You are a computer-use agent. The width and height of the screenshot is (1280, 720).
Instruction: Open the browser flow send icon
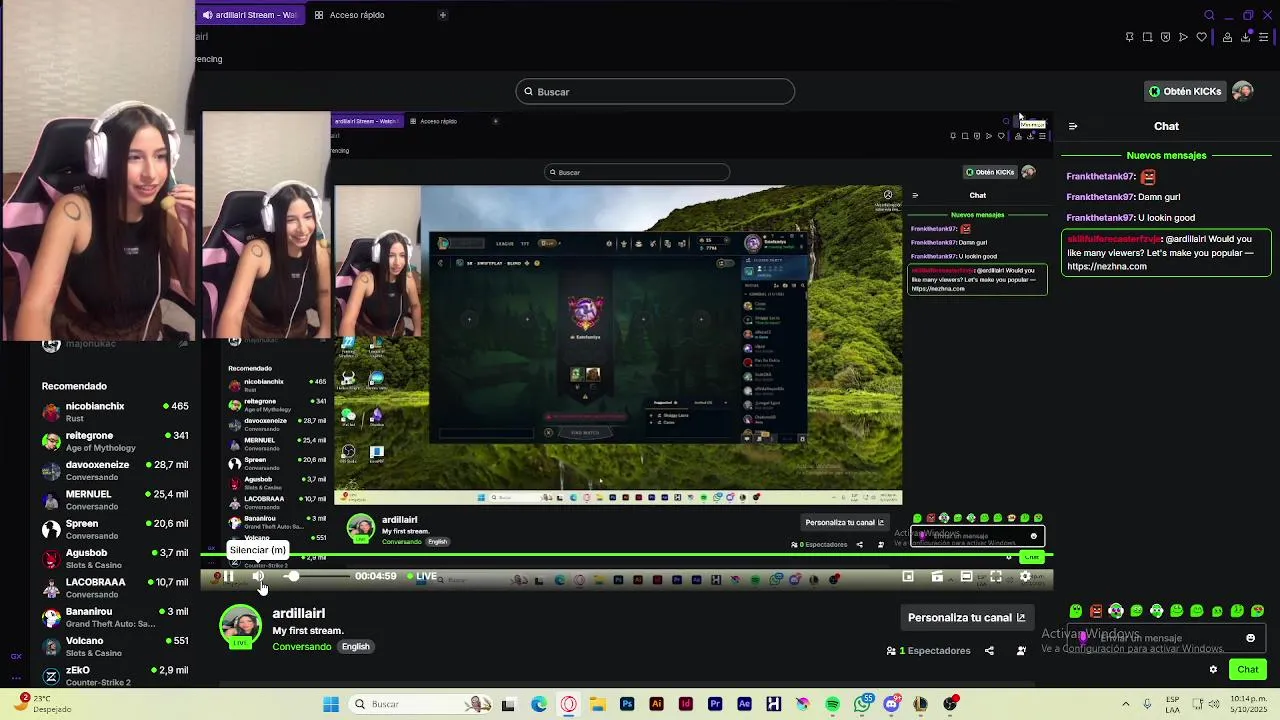[1183, 37]
